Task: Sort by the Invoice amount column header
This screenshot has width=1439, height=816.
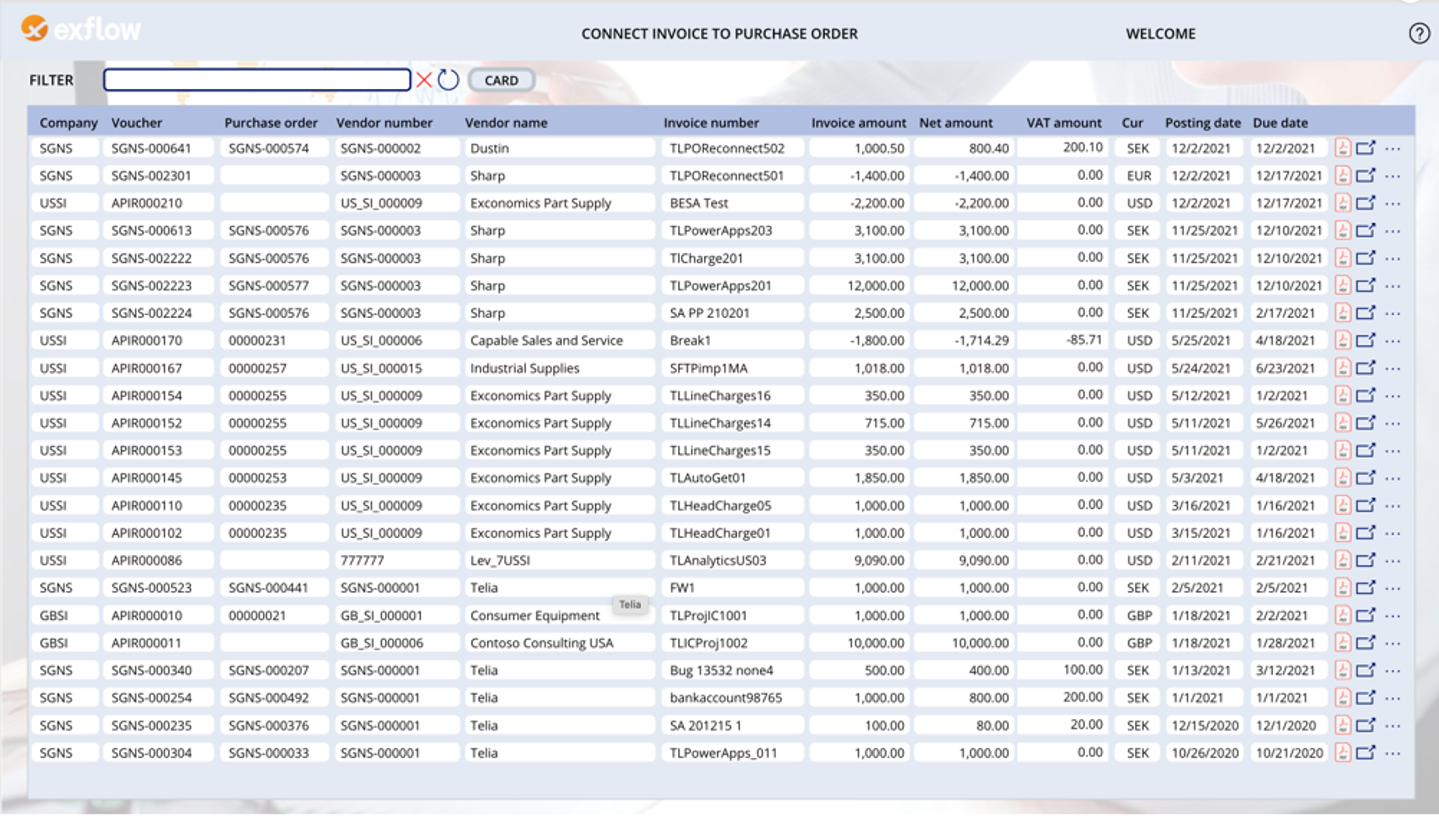Action: coord(858,123)
